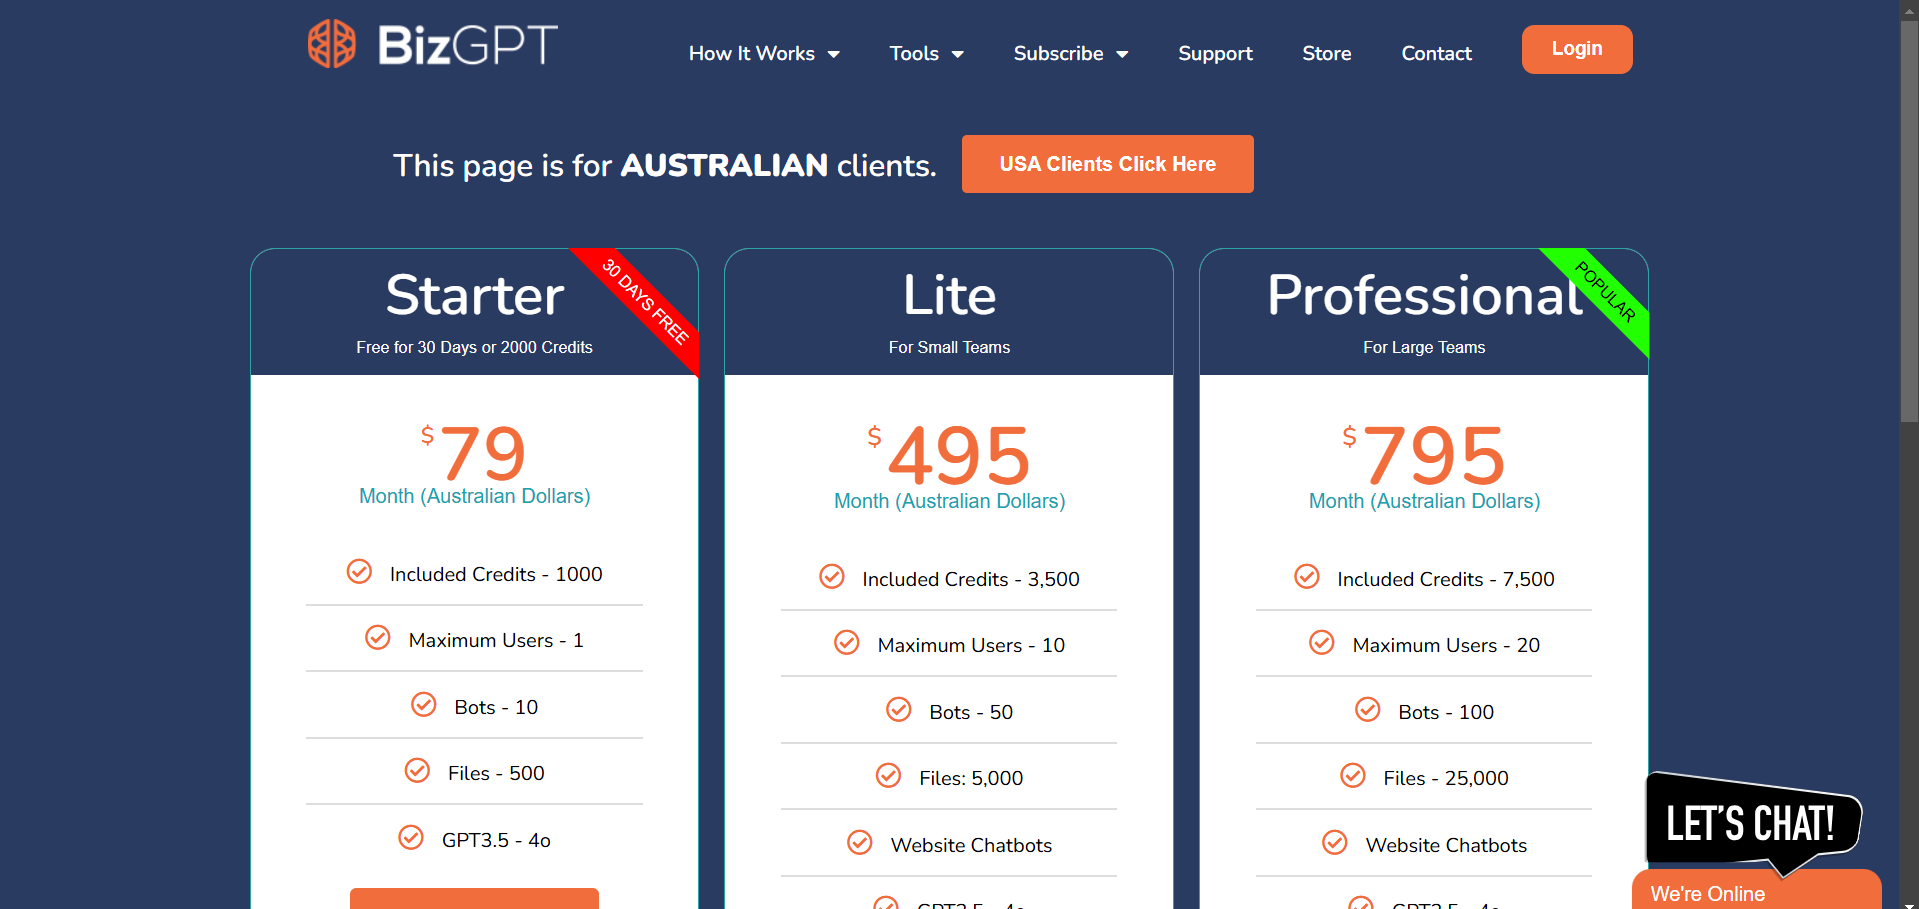Open the We're Online chat bar
Image resolution: width=1919 pixels, height=909 pixels.
(x=1756, y=890)
